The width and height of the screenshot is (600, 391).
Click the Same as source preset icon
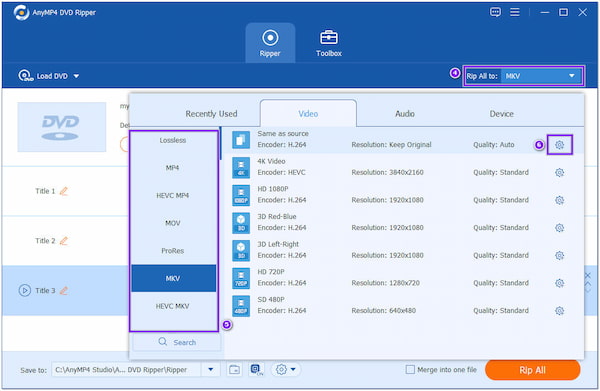241,140
